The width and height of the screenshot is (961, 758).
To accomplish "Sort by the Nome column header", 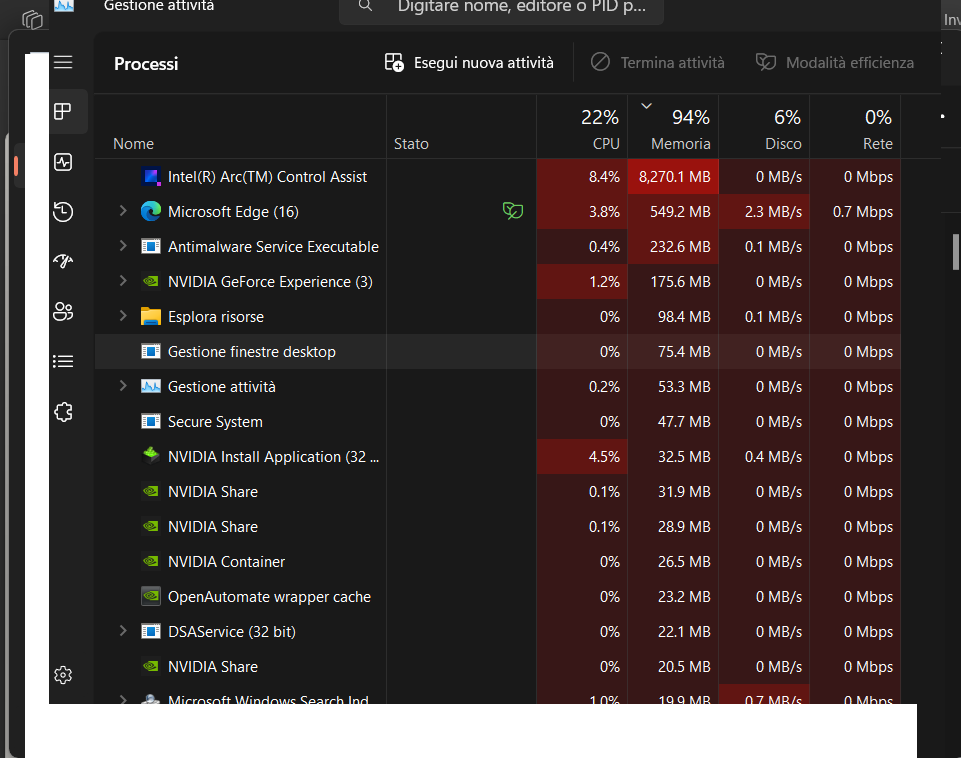I will coord(240,127).
